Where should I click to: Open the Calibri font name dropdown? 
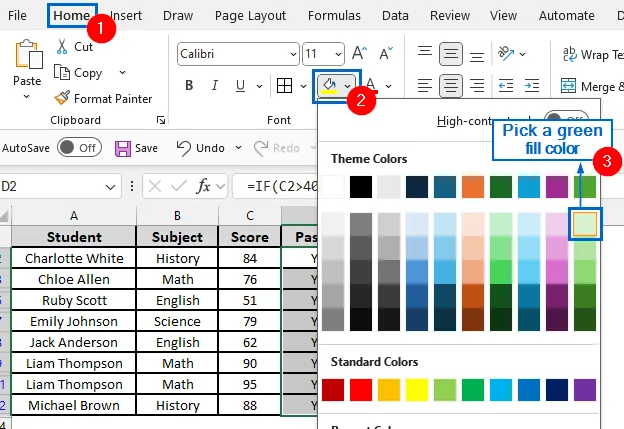293,54
